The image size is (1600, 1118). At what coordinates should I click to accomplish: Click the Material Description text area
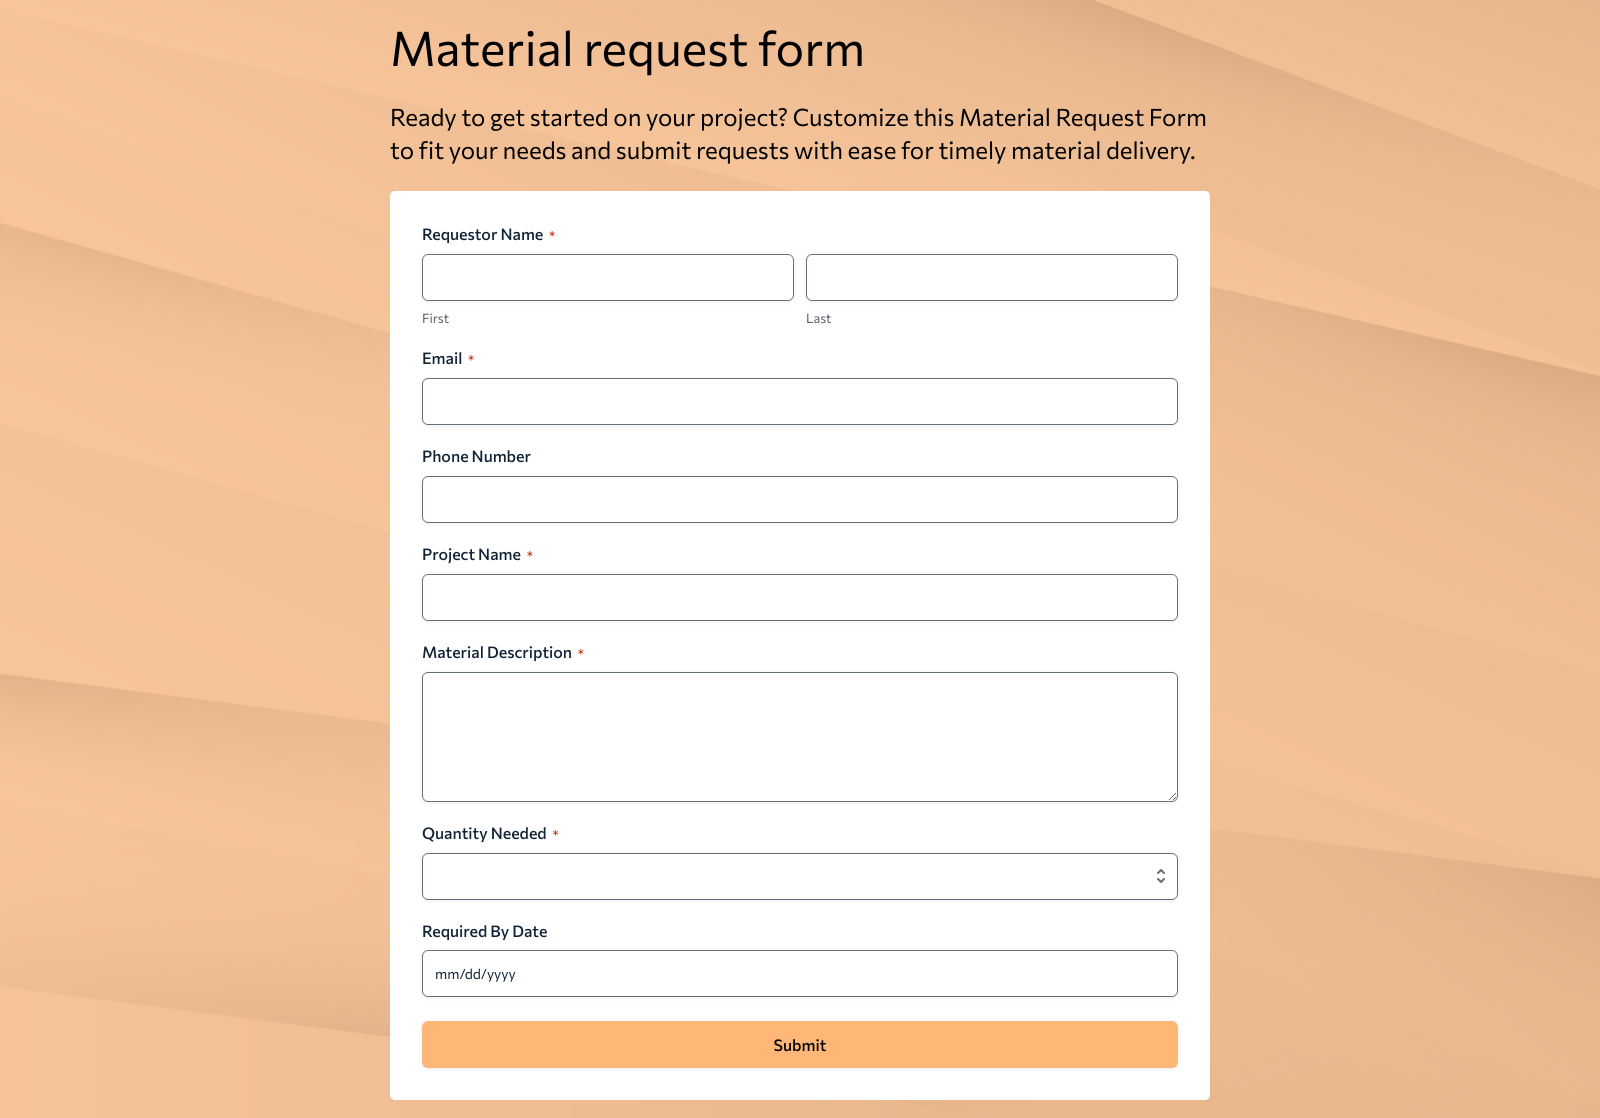click(799, 736)
